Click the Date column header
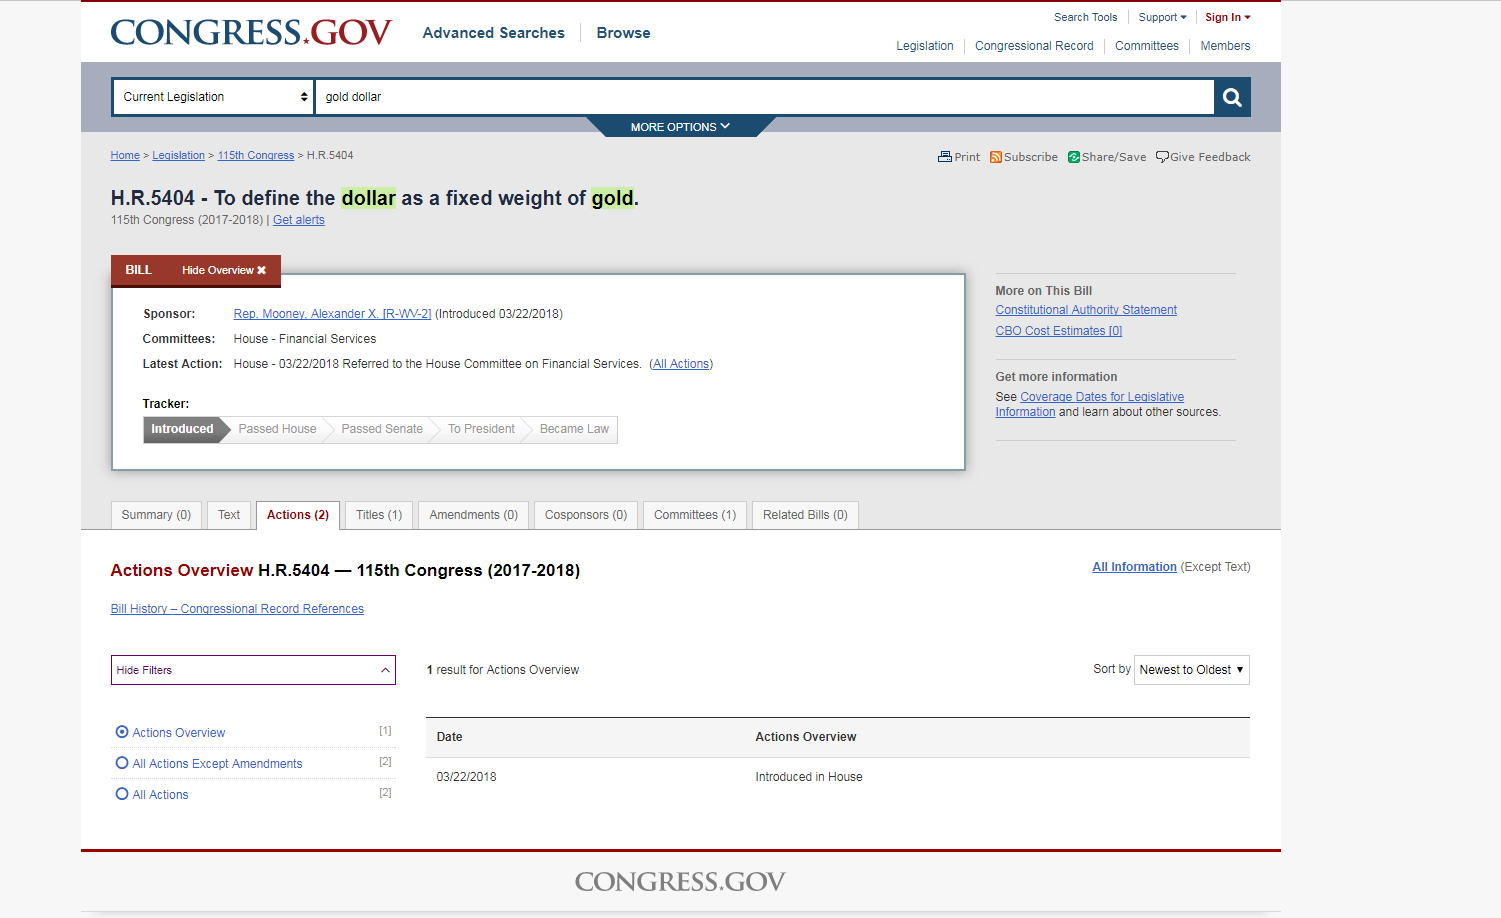Screen dimensions: 1501x918 (450, 737)
